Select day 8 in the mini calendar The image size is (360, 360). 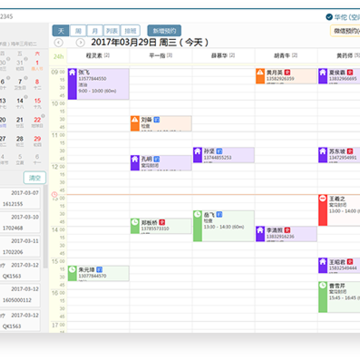[37, 83]
